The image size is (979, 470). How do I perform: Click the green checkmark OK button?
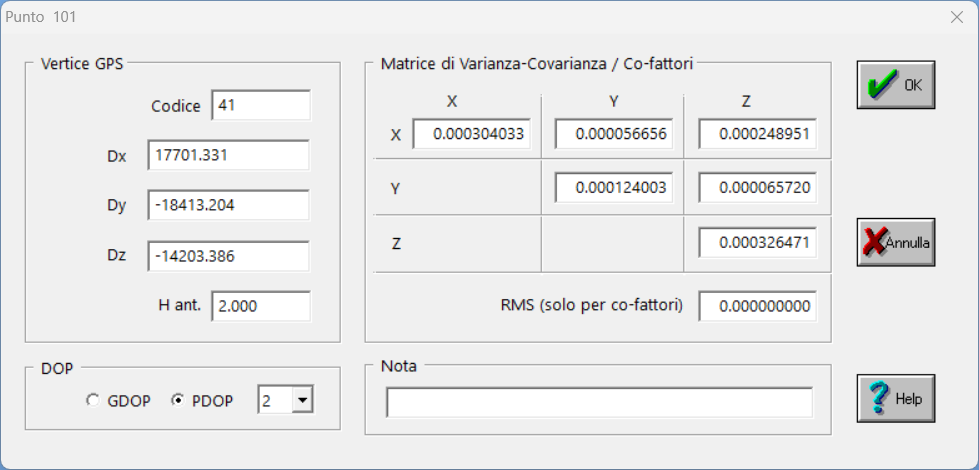(x=895, y=85)
